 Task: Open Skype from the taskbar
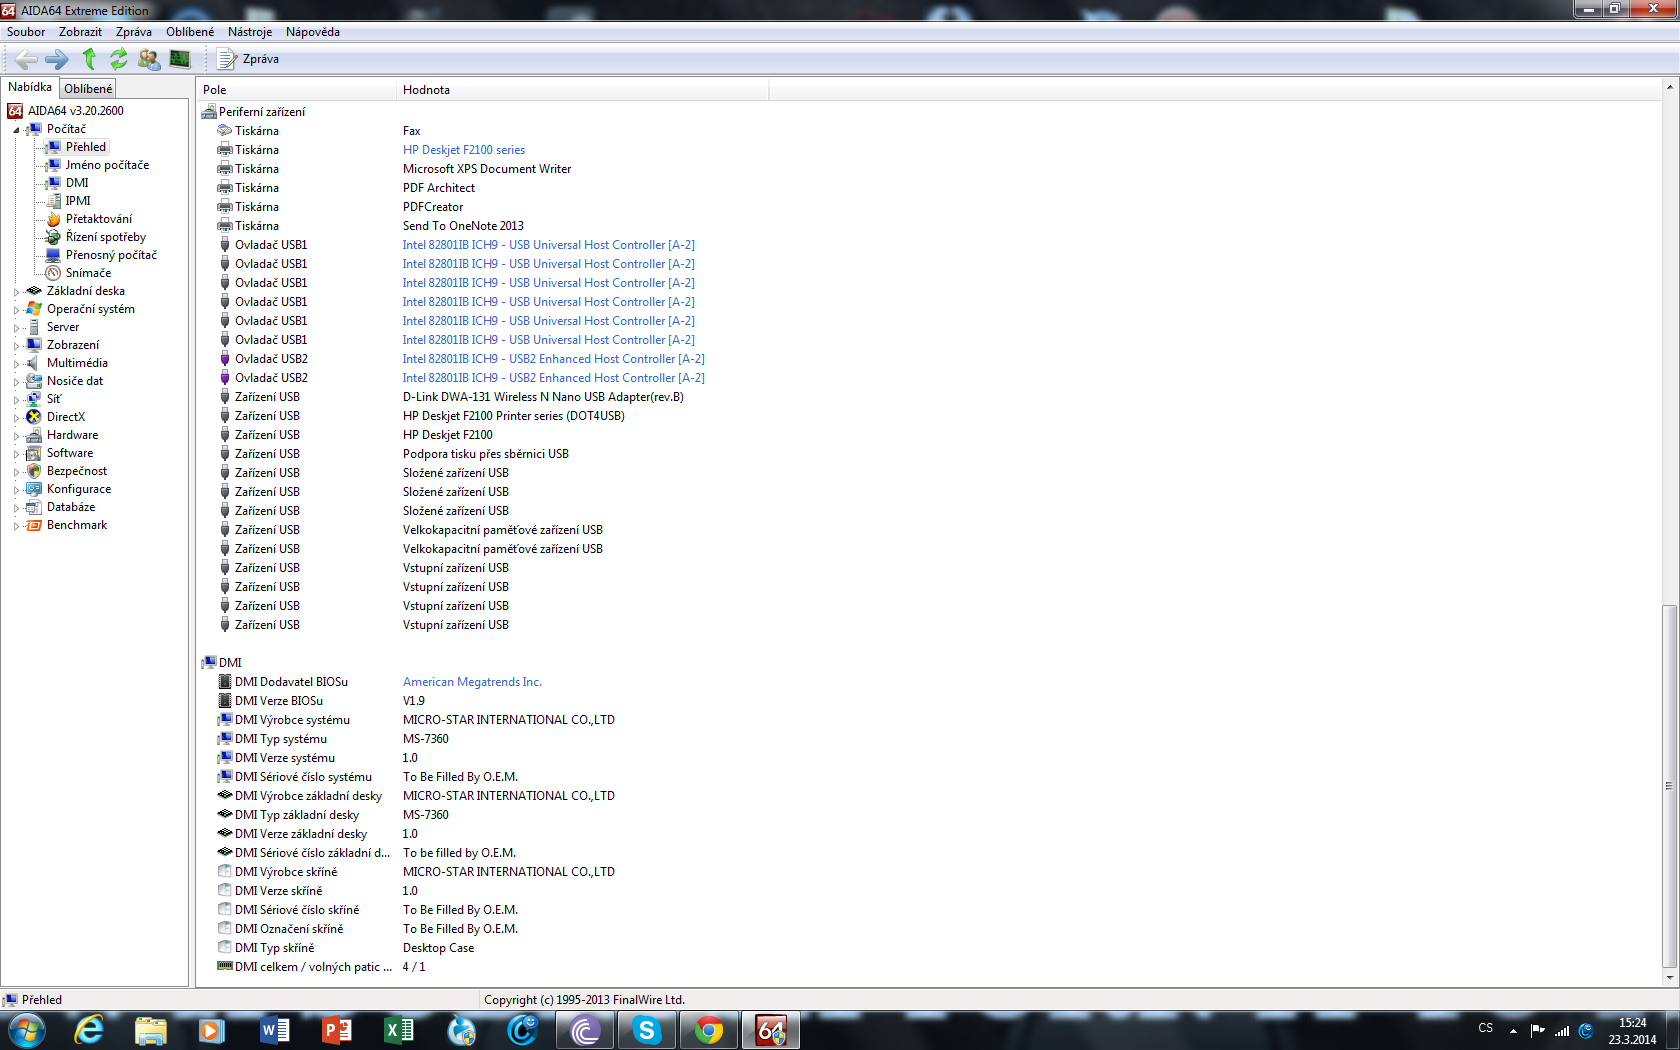(x=646, y=1030)
